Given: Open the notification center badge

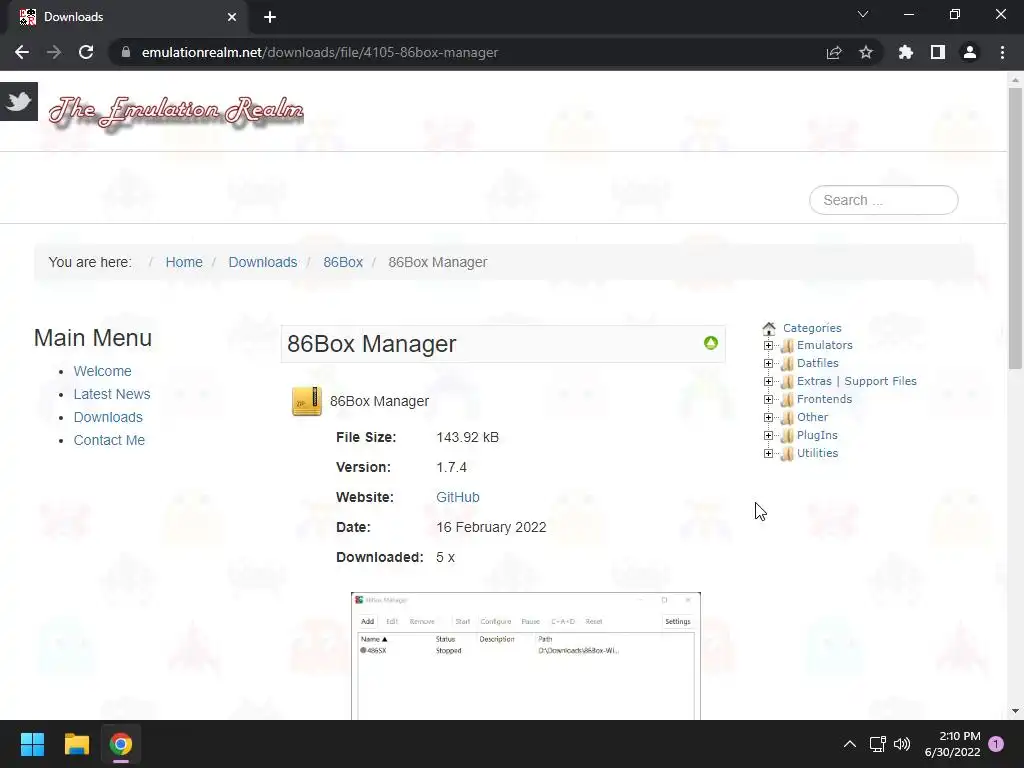Looking at the screenshot, I should 996,744.
